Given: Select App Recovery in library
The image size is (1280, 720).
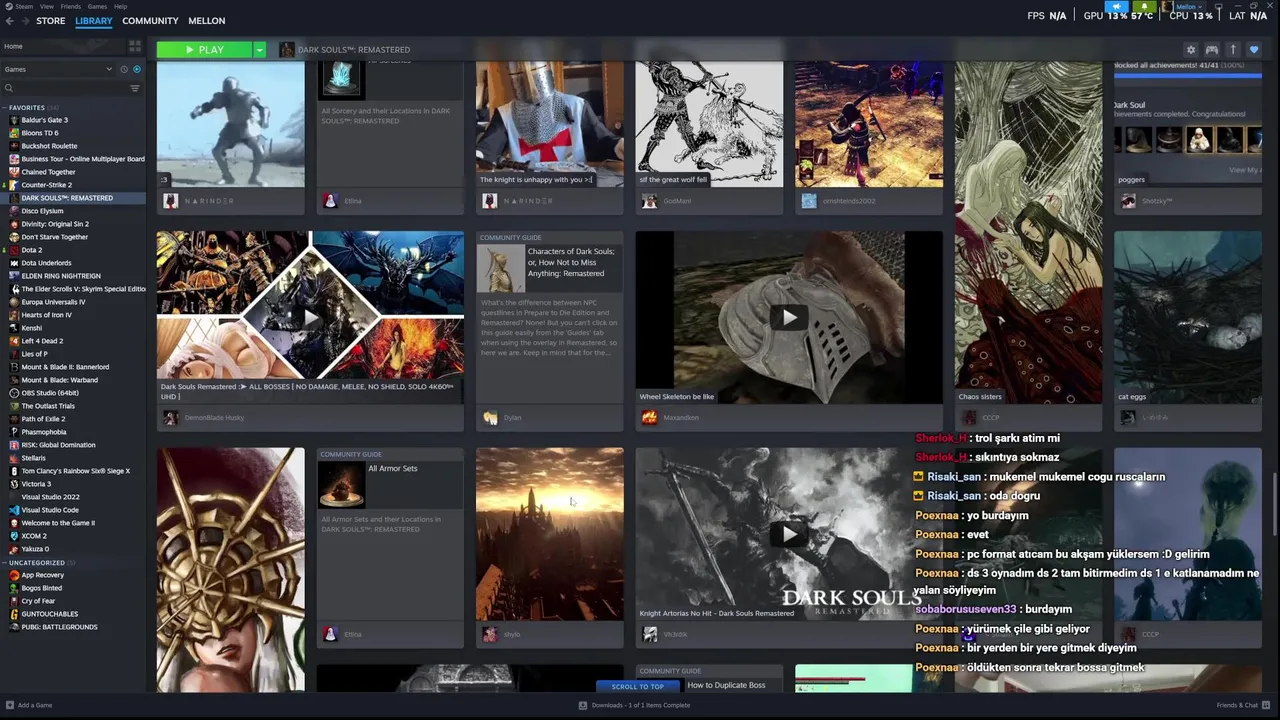Looking at the screenshot, I should 42,575.
